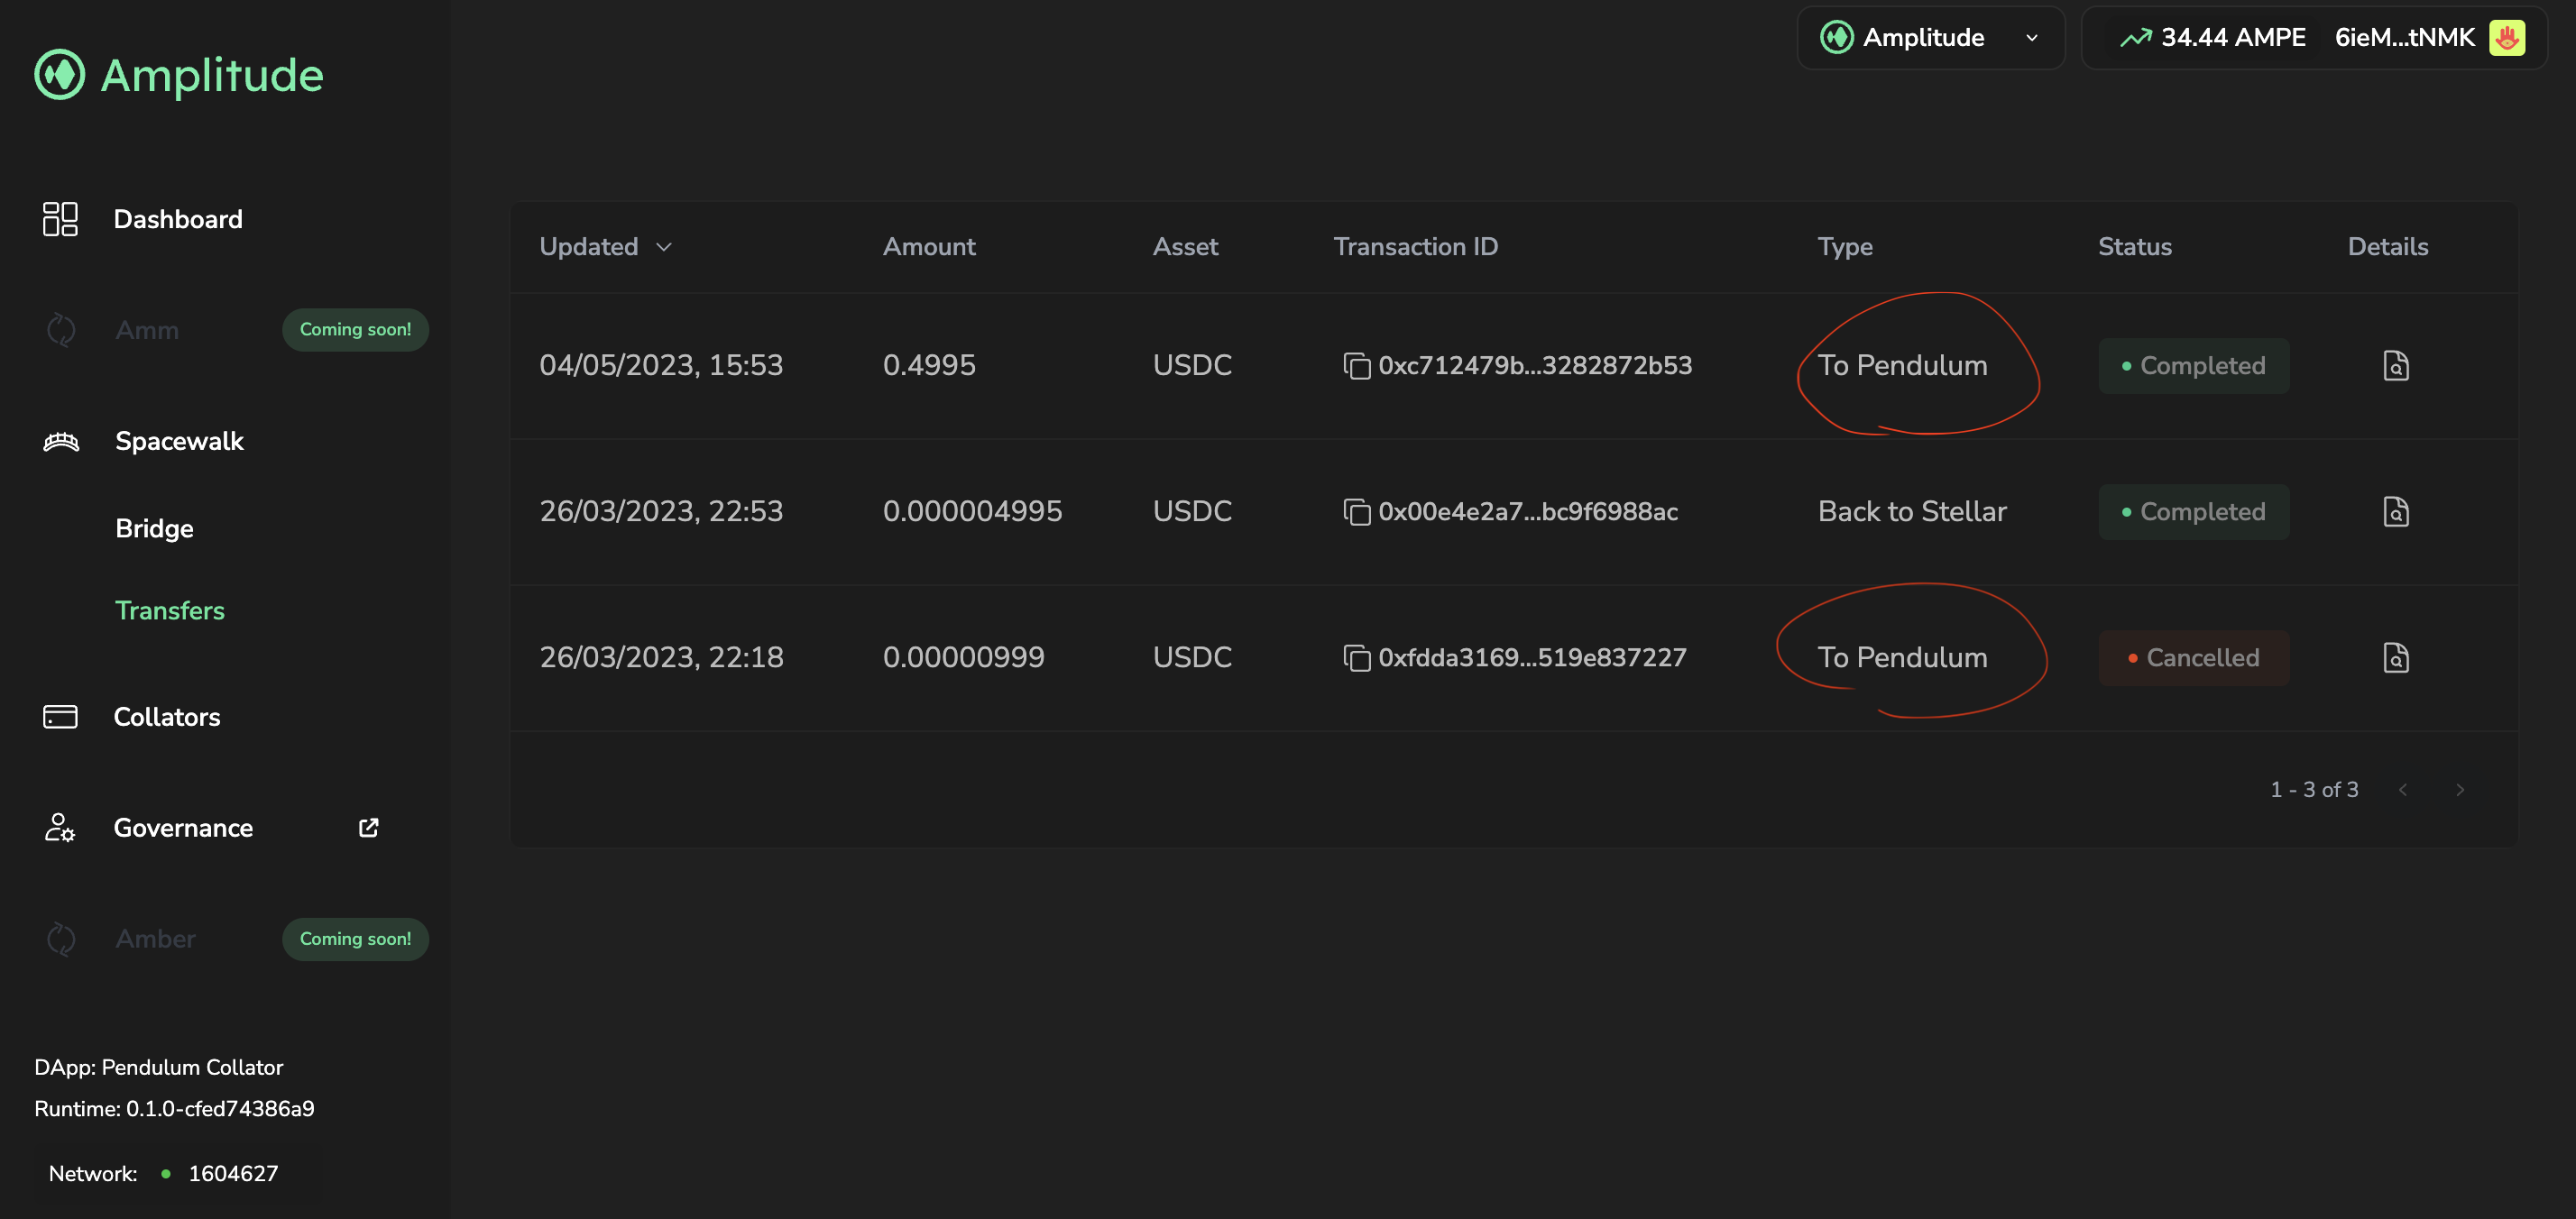Copy transaction ID 0xc712479b…3282872b53

[1356, 366]
